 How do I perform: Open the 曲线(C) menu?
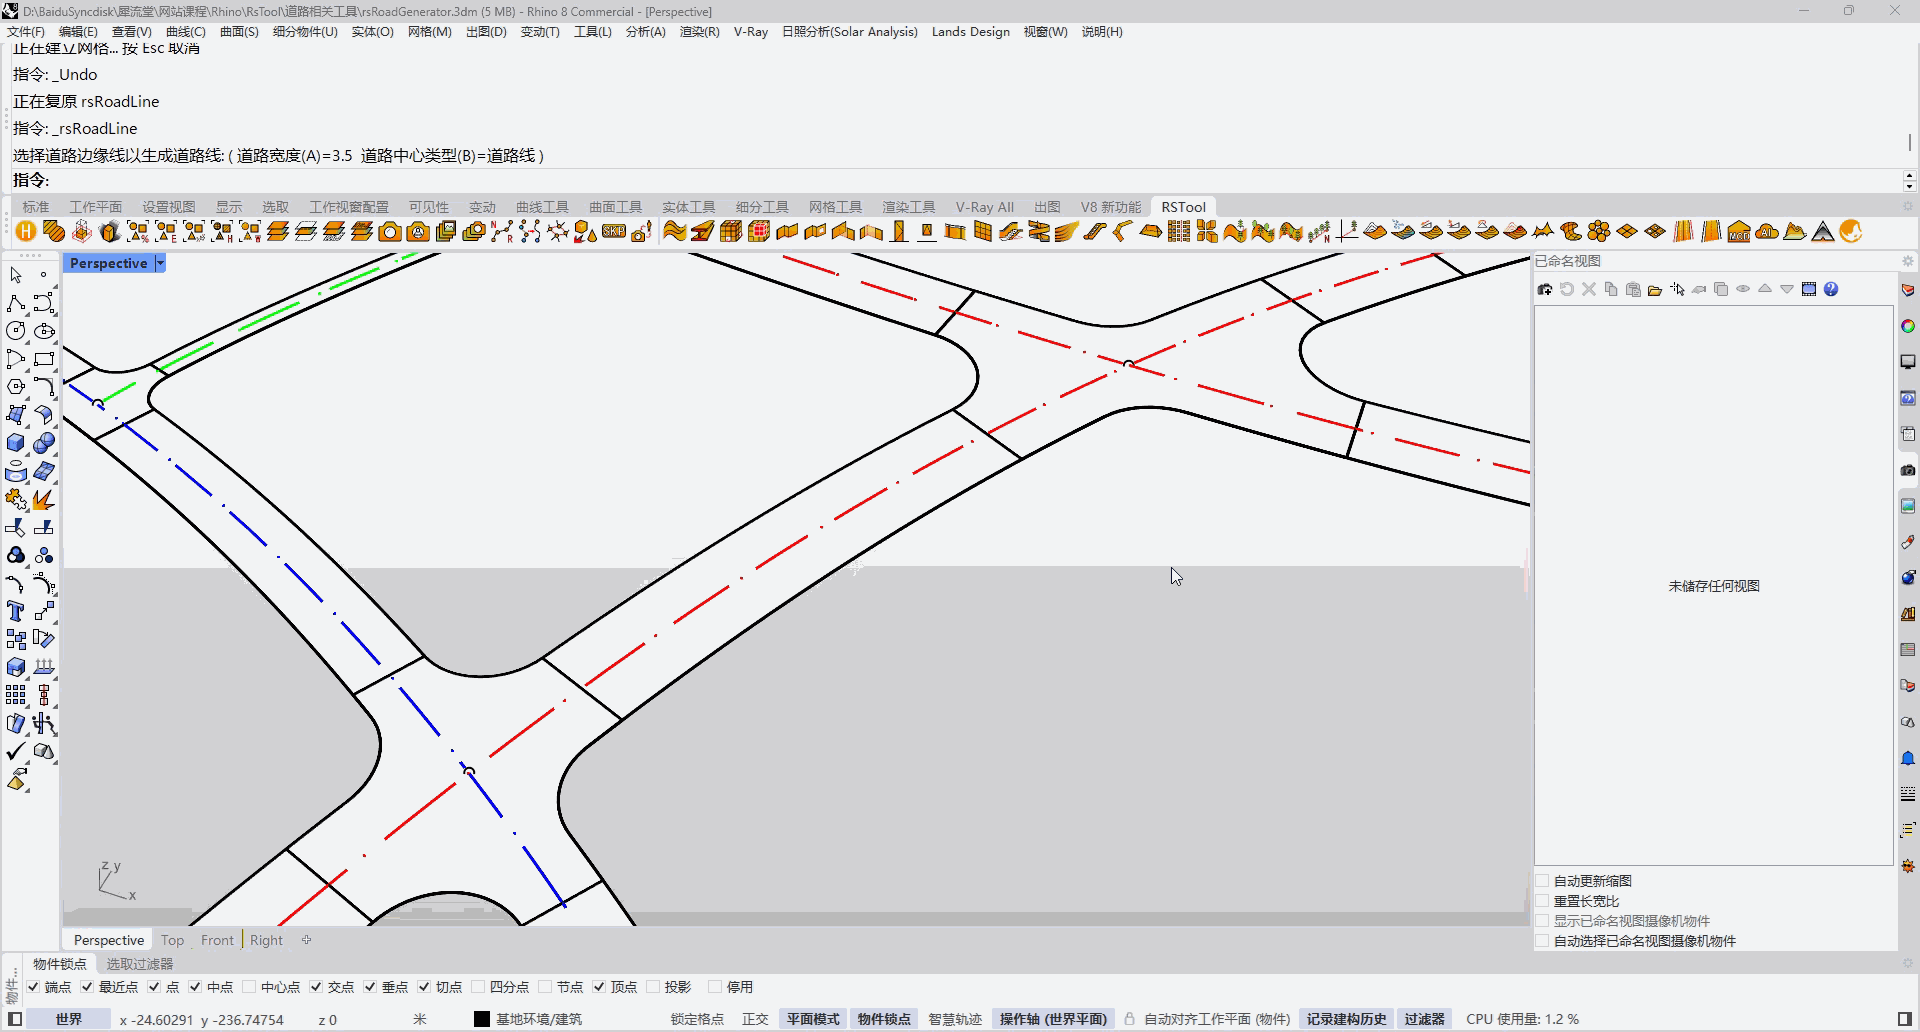[185, 32]
